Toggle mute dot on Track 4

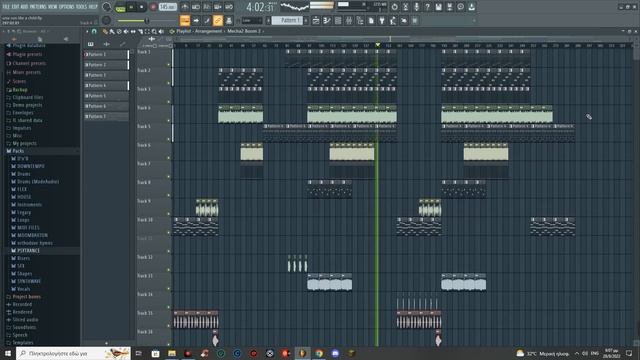click(x=169, y=121)
